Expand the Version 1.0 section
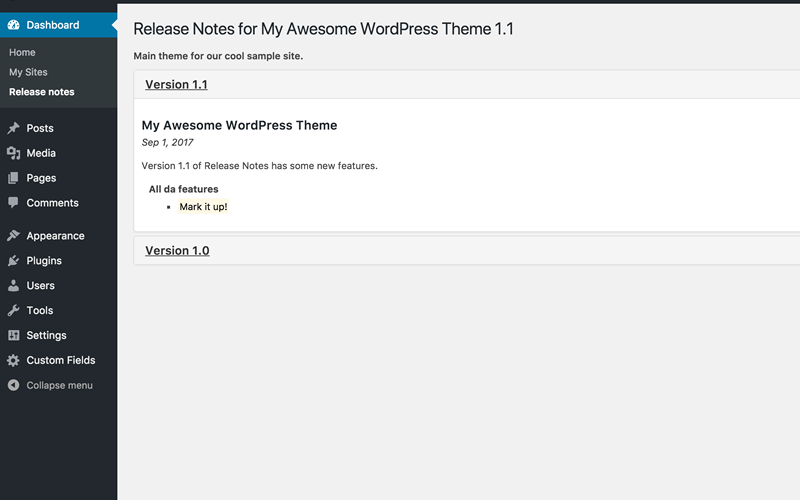Screen dimensions: 800x500 click(x=177, y=251)
